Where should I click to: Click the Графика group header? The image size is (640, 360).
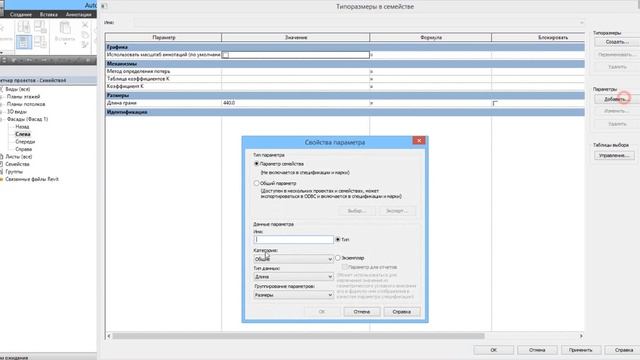pos(345,47)
